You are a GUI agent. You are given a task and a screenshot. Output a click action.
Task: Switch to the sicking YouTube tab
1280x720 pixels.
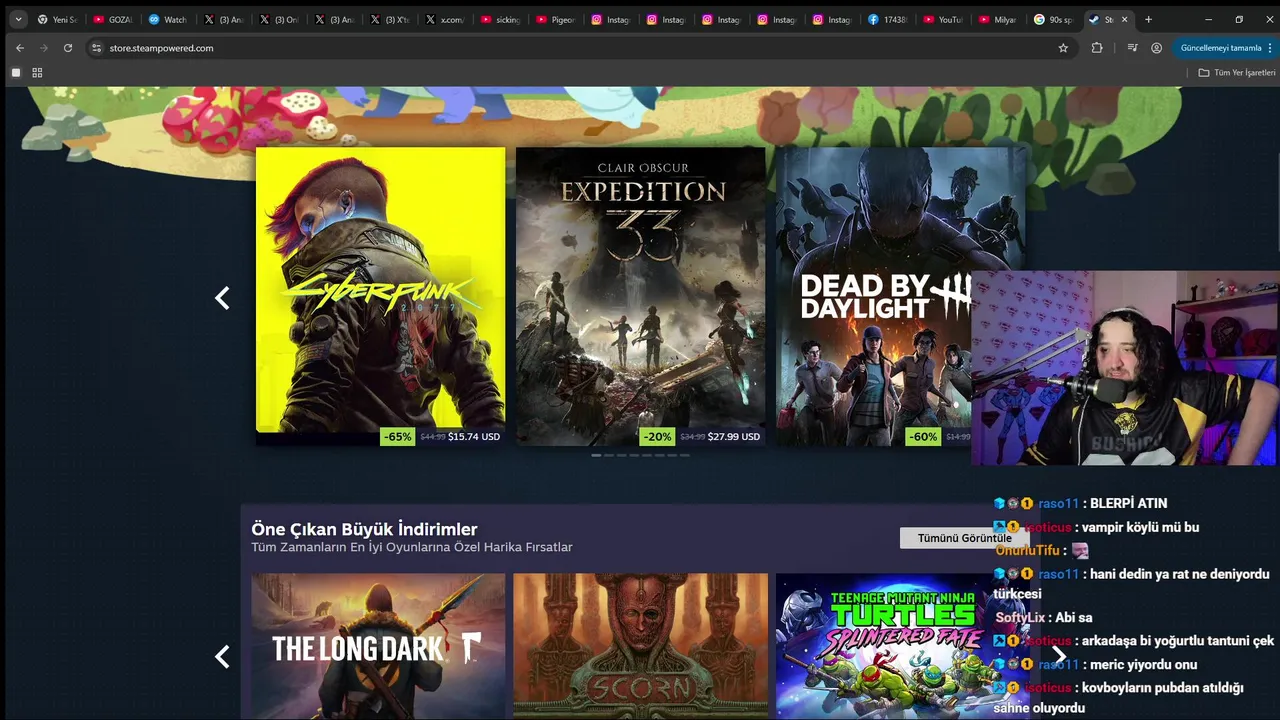[x=500, y=19]
